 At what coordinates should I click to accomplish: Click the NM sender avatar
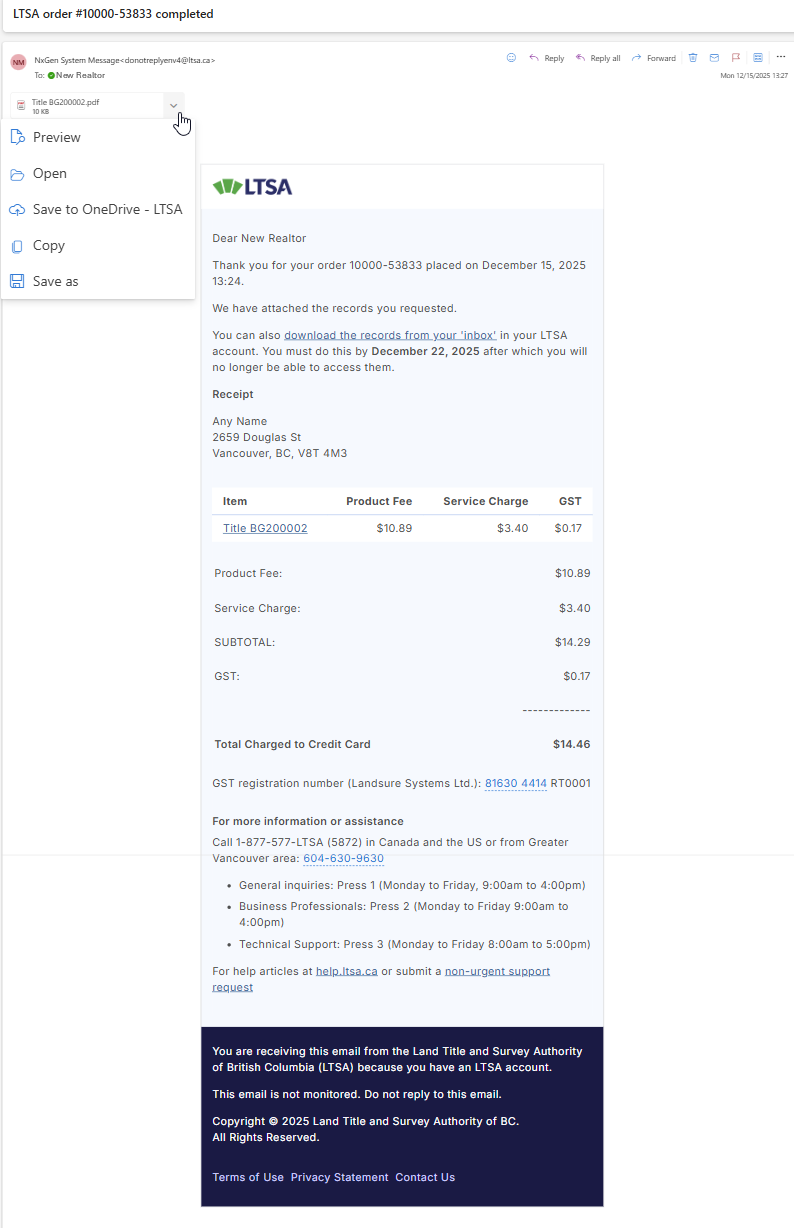[18, 62]
